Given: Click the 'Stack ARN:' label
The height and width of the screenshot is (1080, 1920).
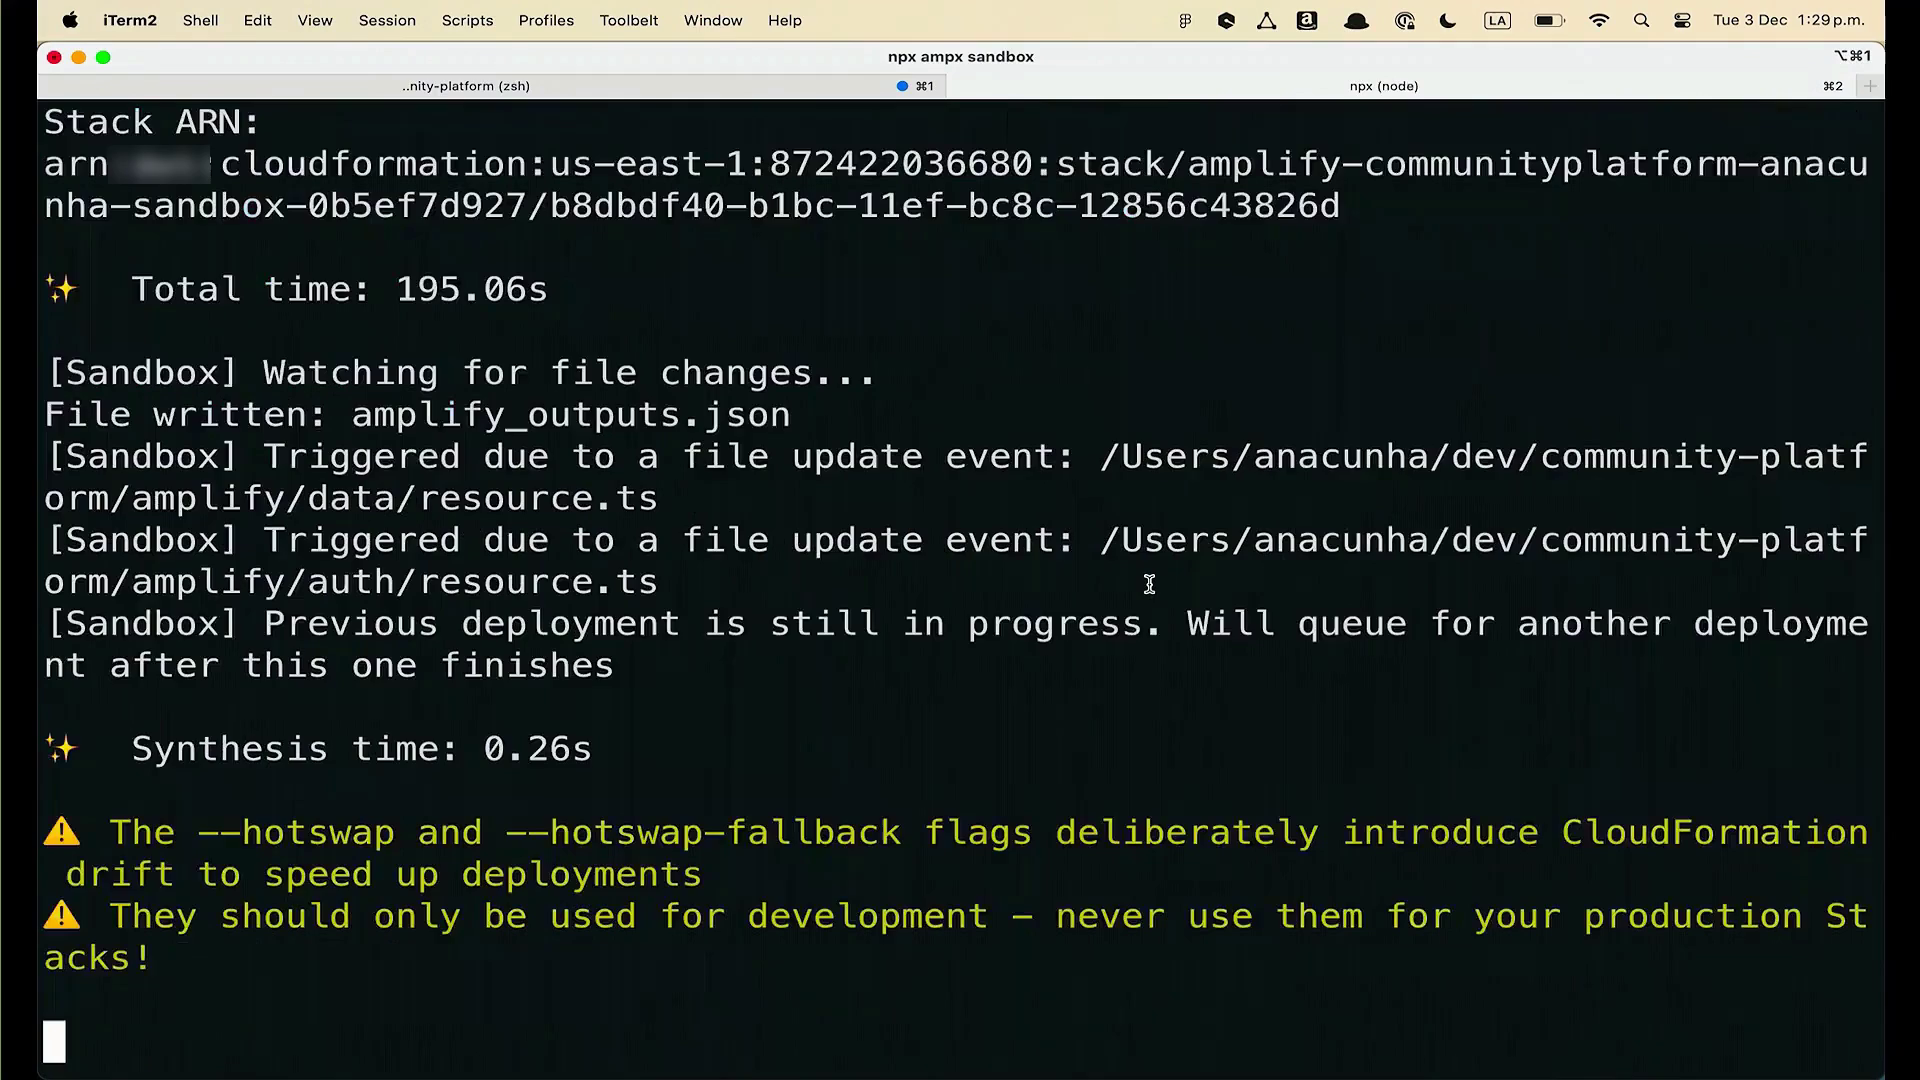Looking at the screenshot, I should pyautogui.click(x=152, y=122).
